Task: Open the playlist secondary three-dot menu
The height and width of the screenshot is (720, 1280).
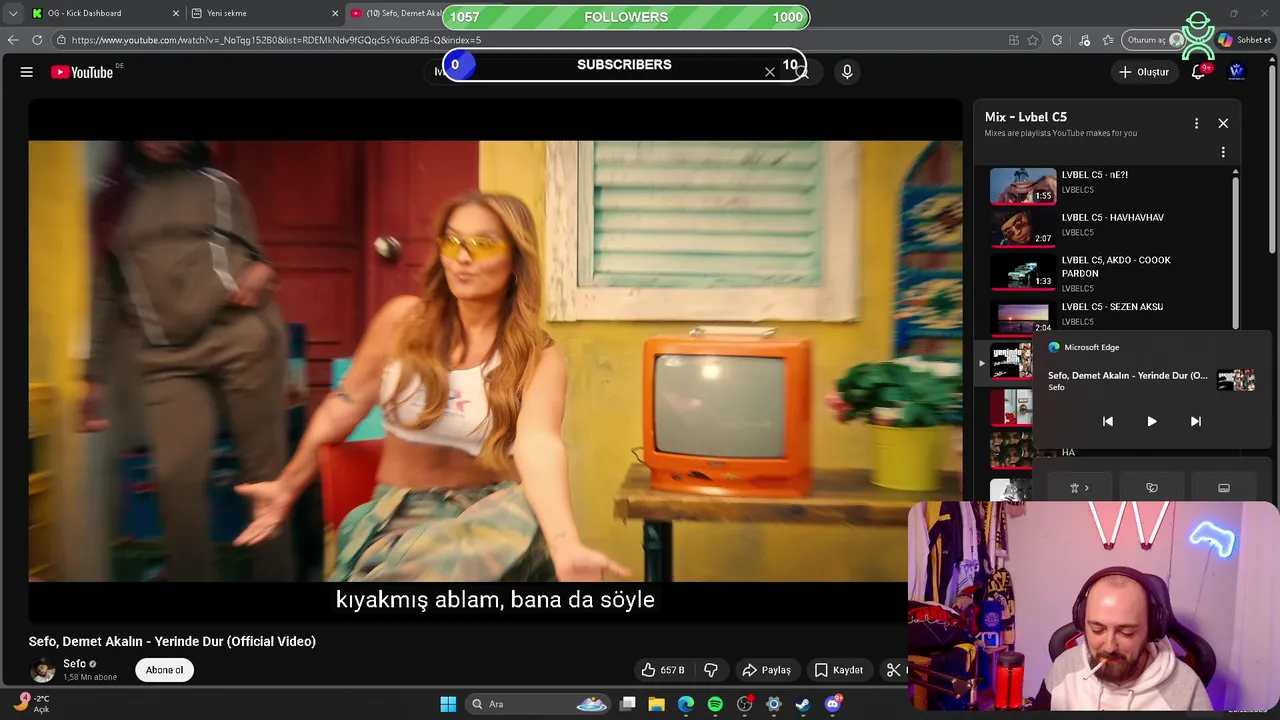Action: (1223, 152)
